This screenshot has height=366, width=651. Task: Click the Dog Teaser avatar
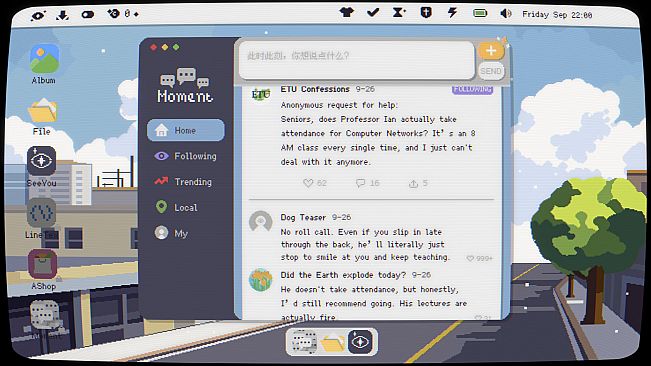261,222
